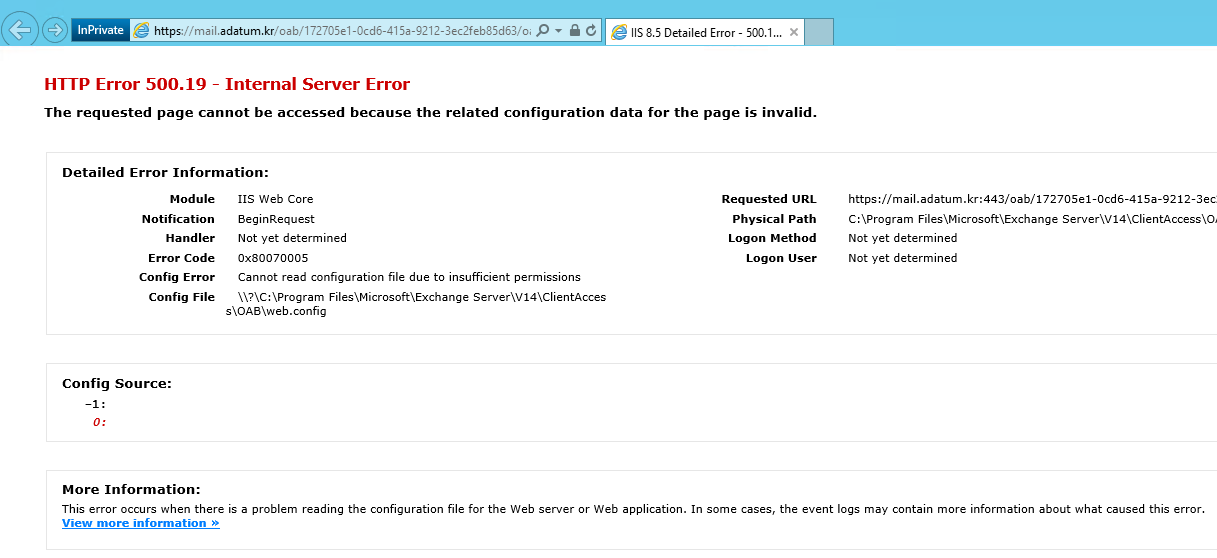Click the Config File web.config path text

(416, 304)
